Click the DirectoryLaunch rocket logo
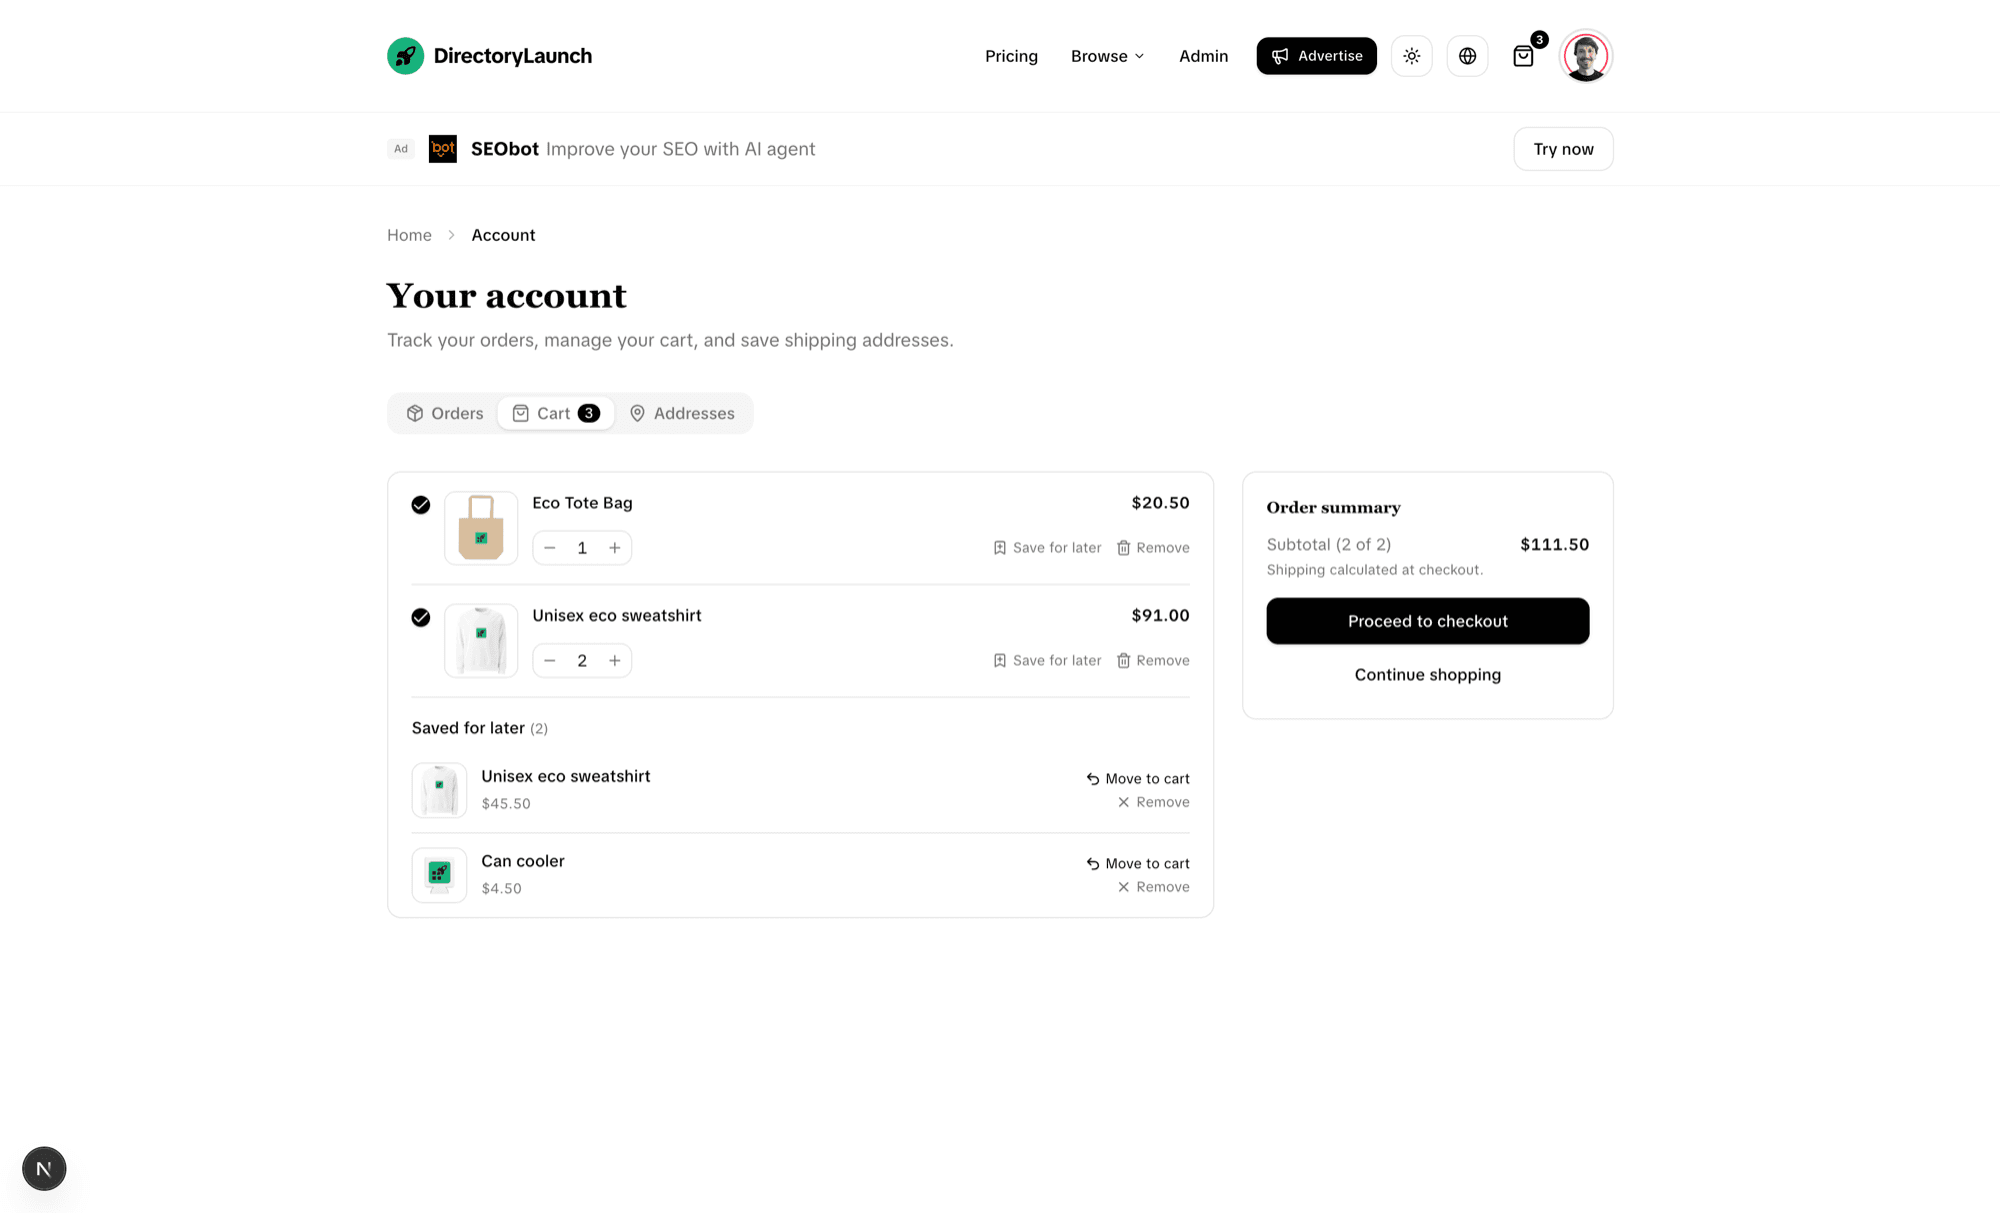This screenshot has height=1213, width=2000. click(405, 56)
